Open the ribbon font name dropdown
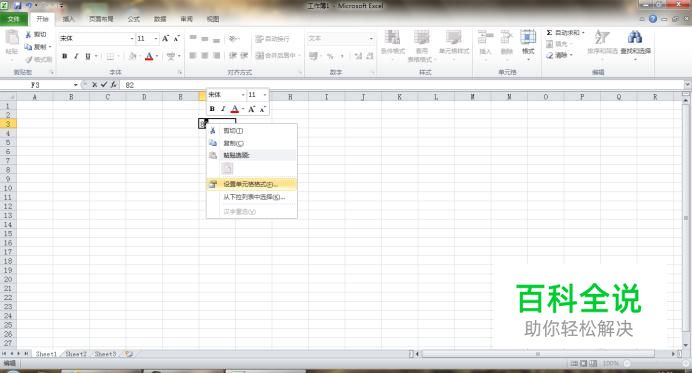The width and height of the screenshot is (692, 373). (x=132, y=39)
